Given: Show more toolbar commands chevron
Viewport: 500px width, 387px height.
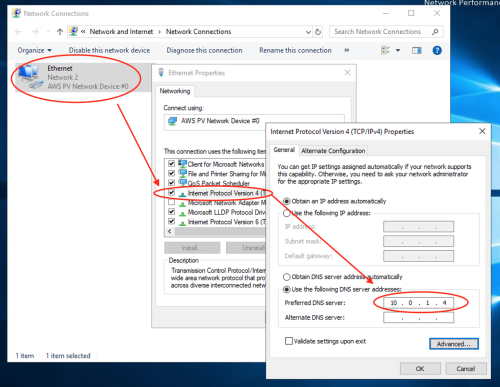Looking at the screenshot, I should 347,50.
